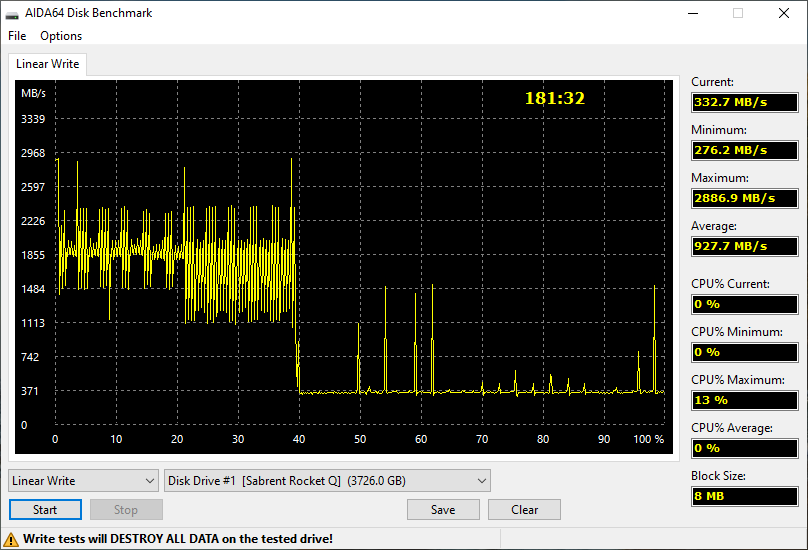The height and width of the screenshot is (550, 808).
Task: Click the CPU% Maximum 13 % value
Action: [x=745, y=400]
